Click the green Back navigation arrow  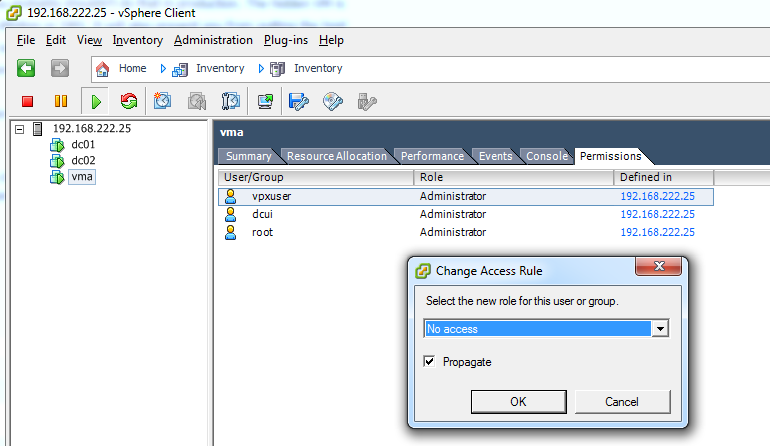coord(26,68)
